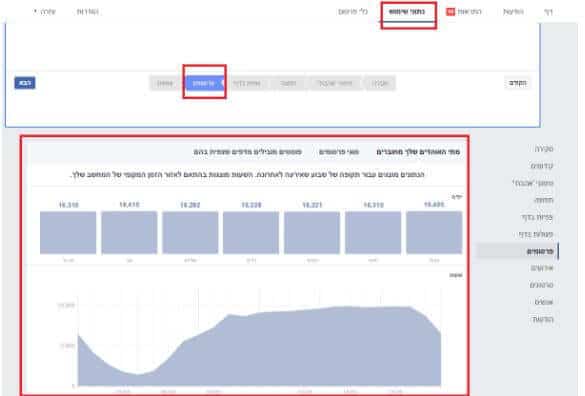Click the הקודם previous button
This screenshot has height=396, width=585.
518,83
